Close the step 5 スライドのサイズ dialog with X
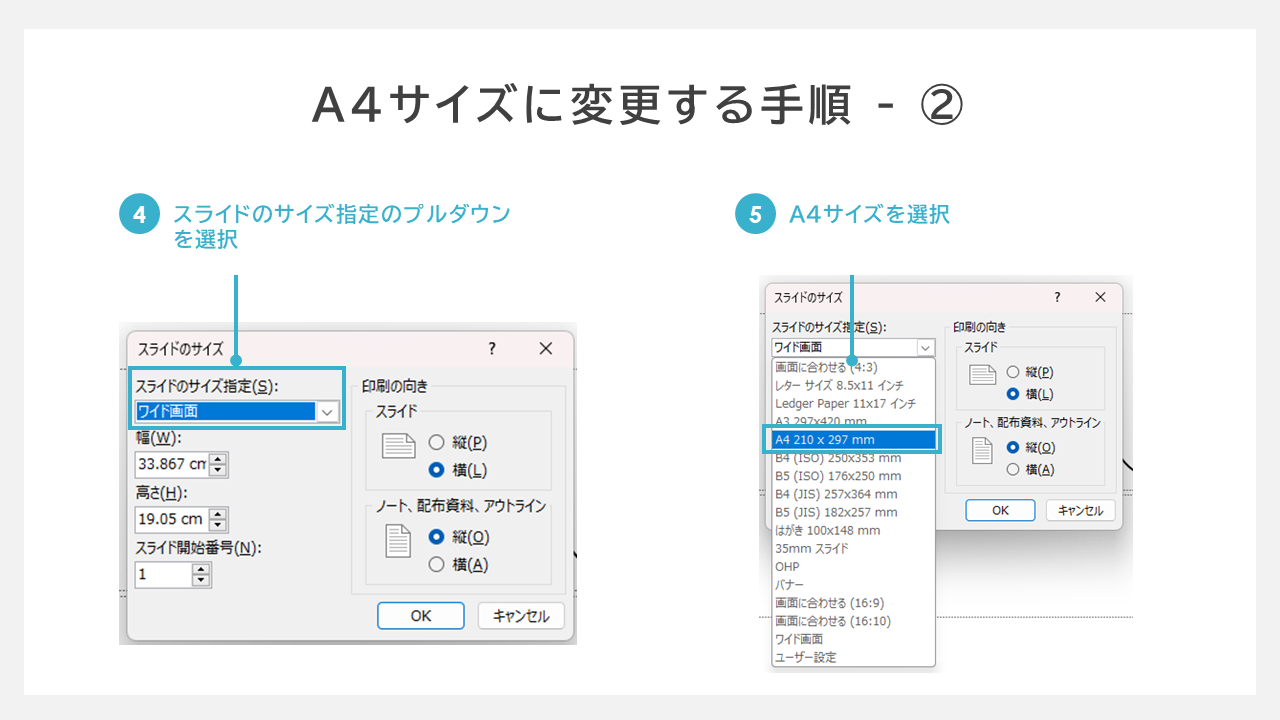 pos(1100,297)
